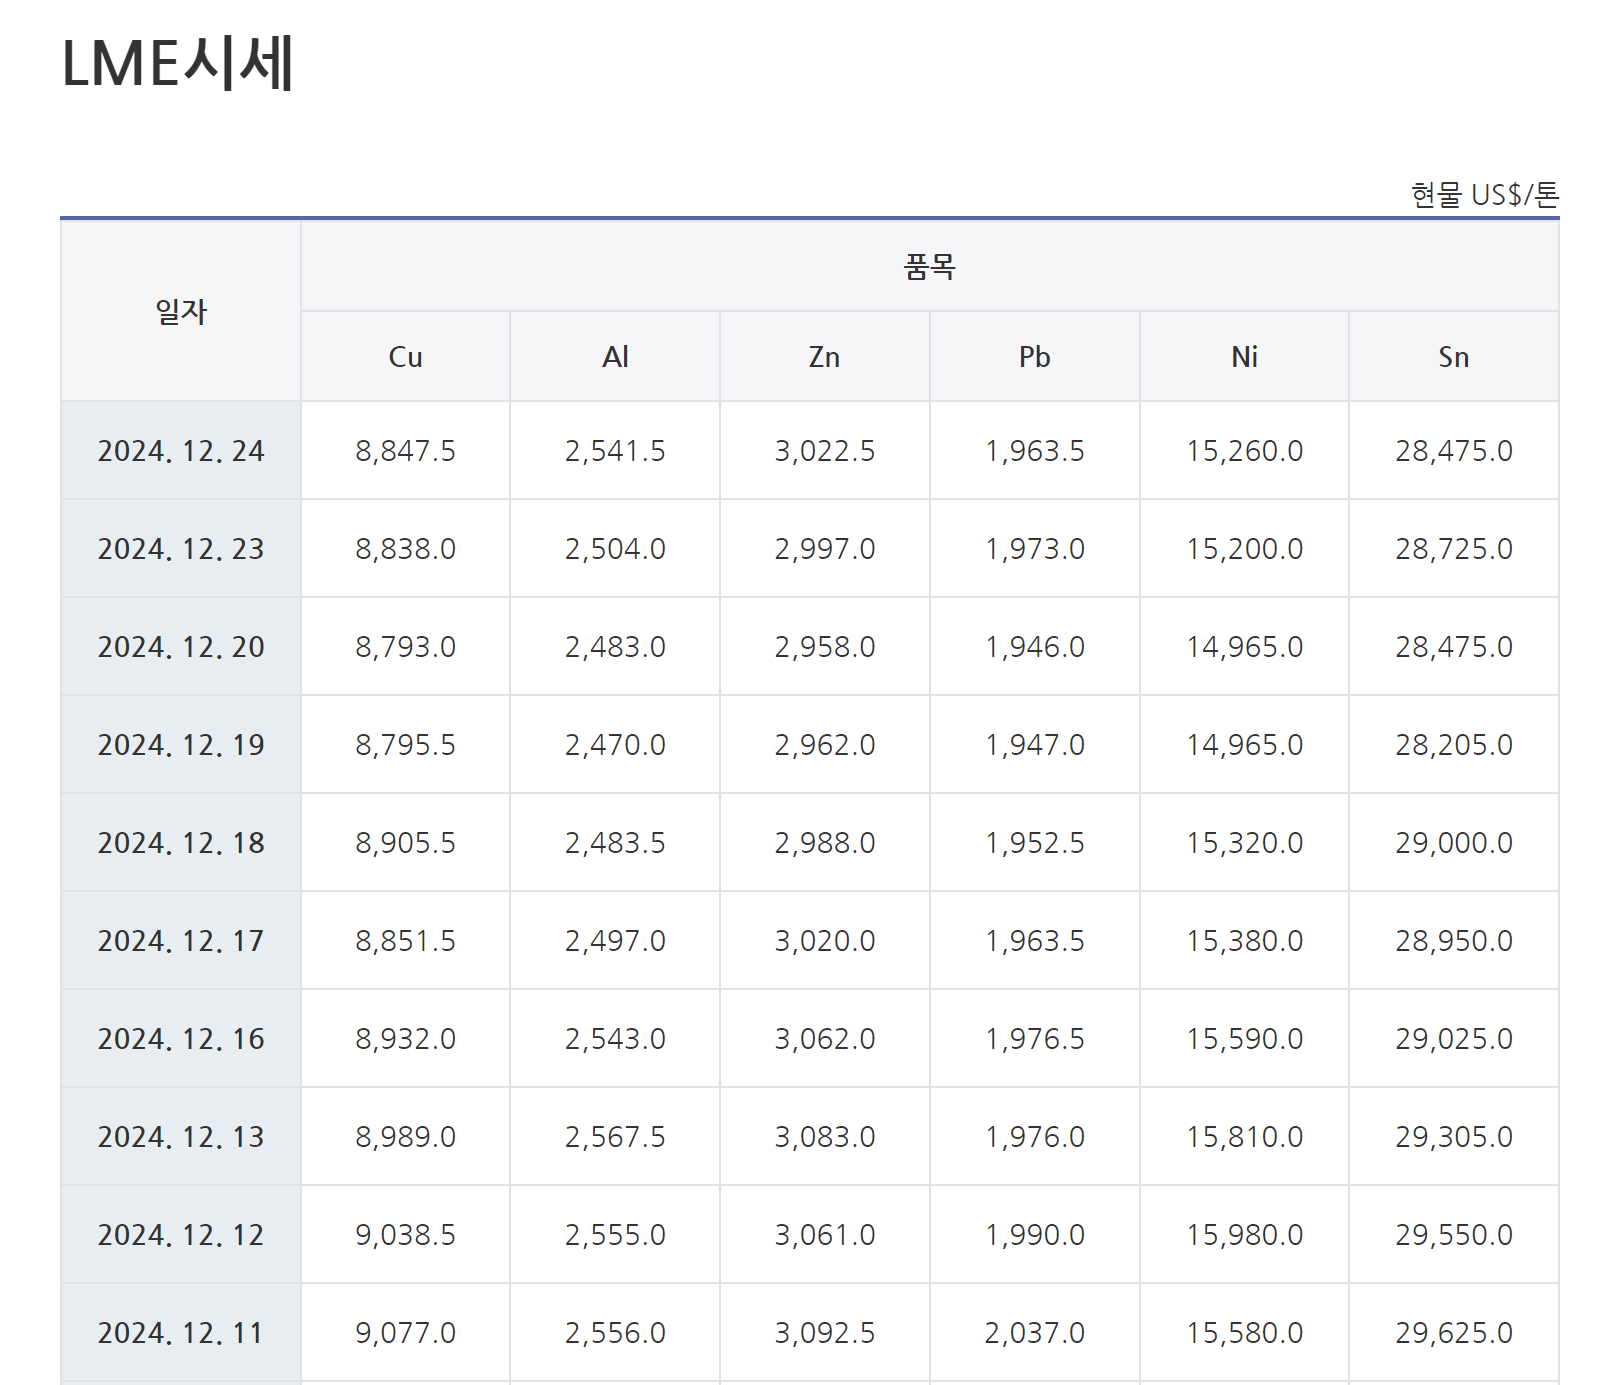Select the Cu column header
This screenshot has height=1385, width=1624.
[405, 357]
